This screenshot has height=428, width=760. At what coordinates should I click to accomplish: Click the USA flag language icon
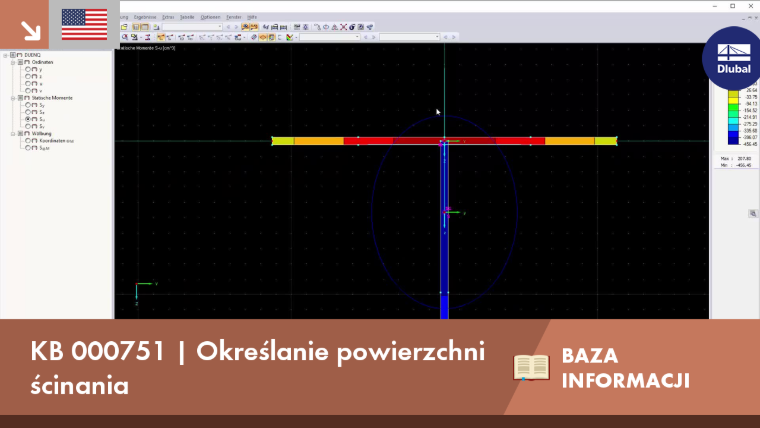[x=84, y=24]
